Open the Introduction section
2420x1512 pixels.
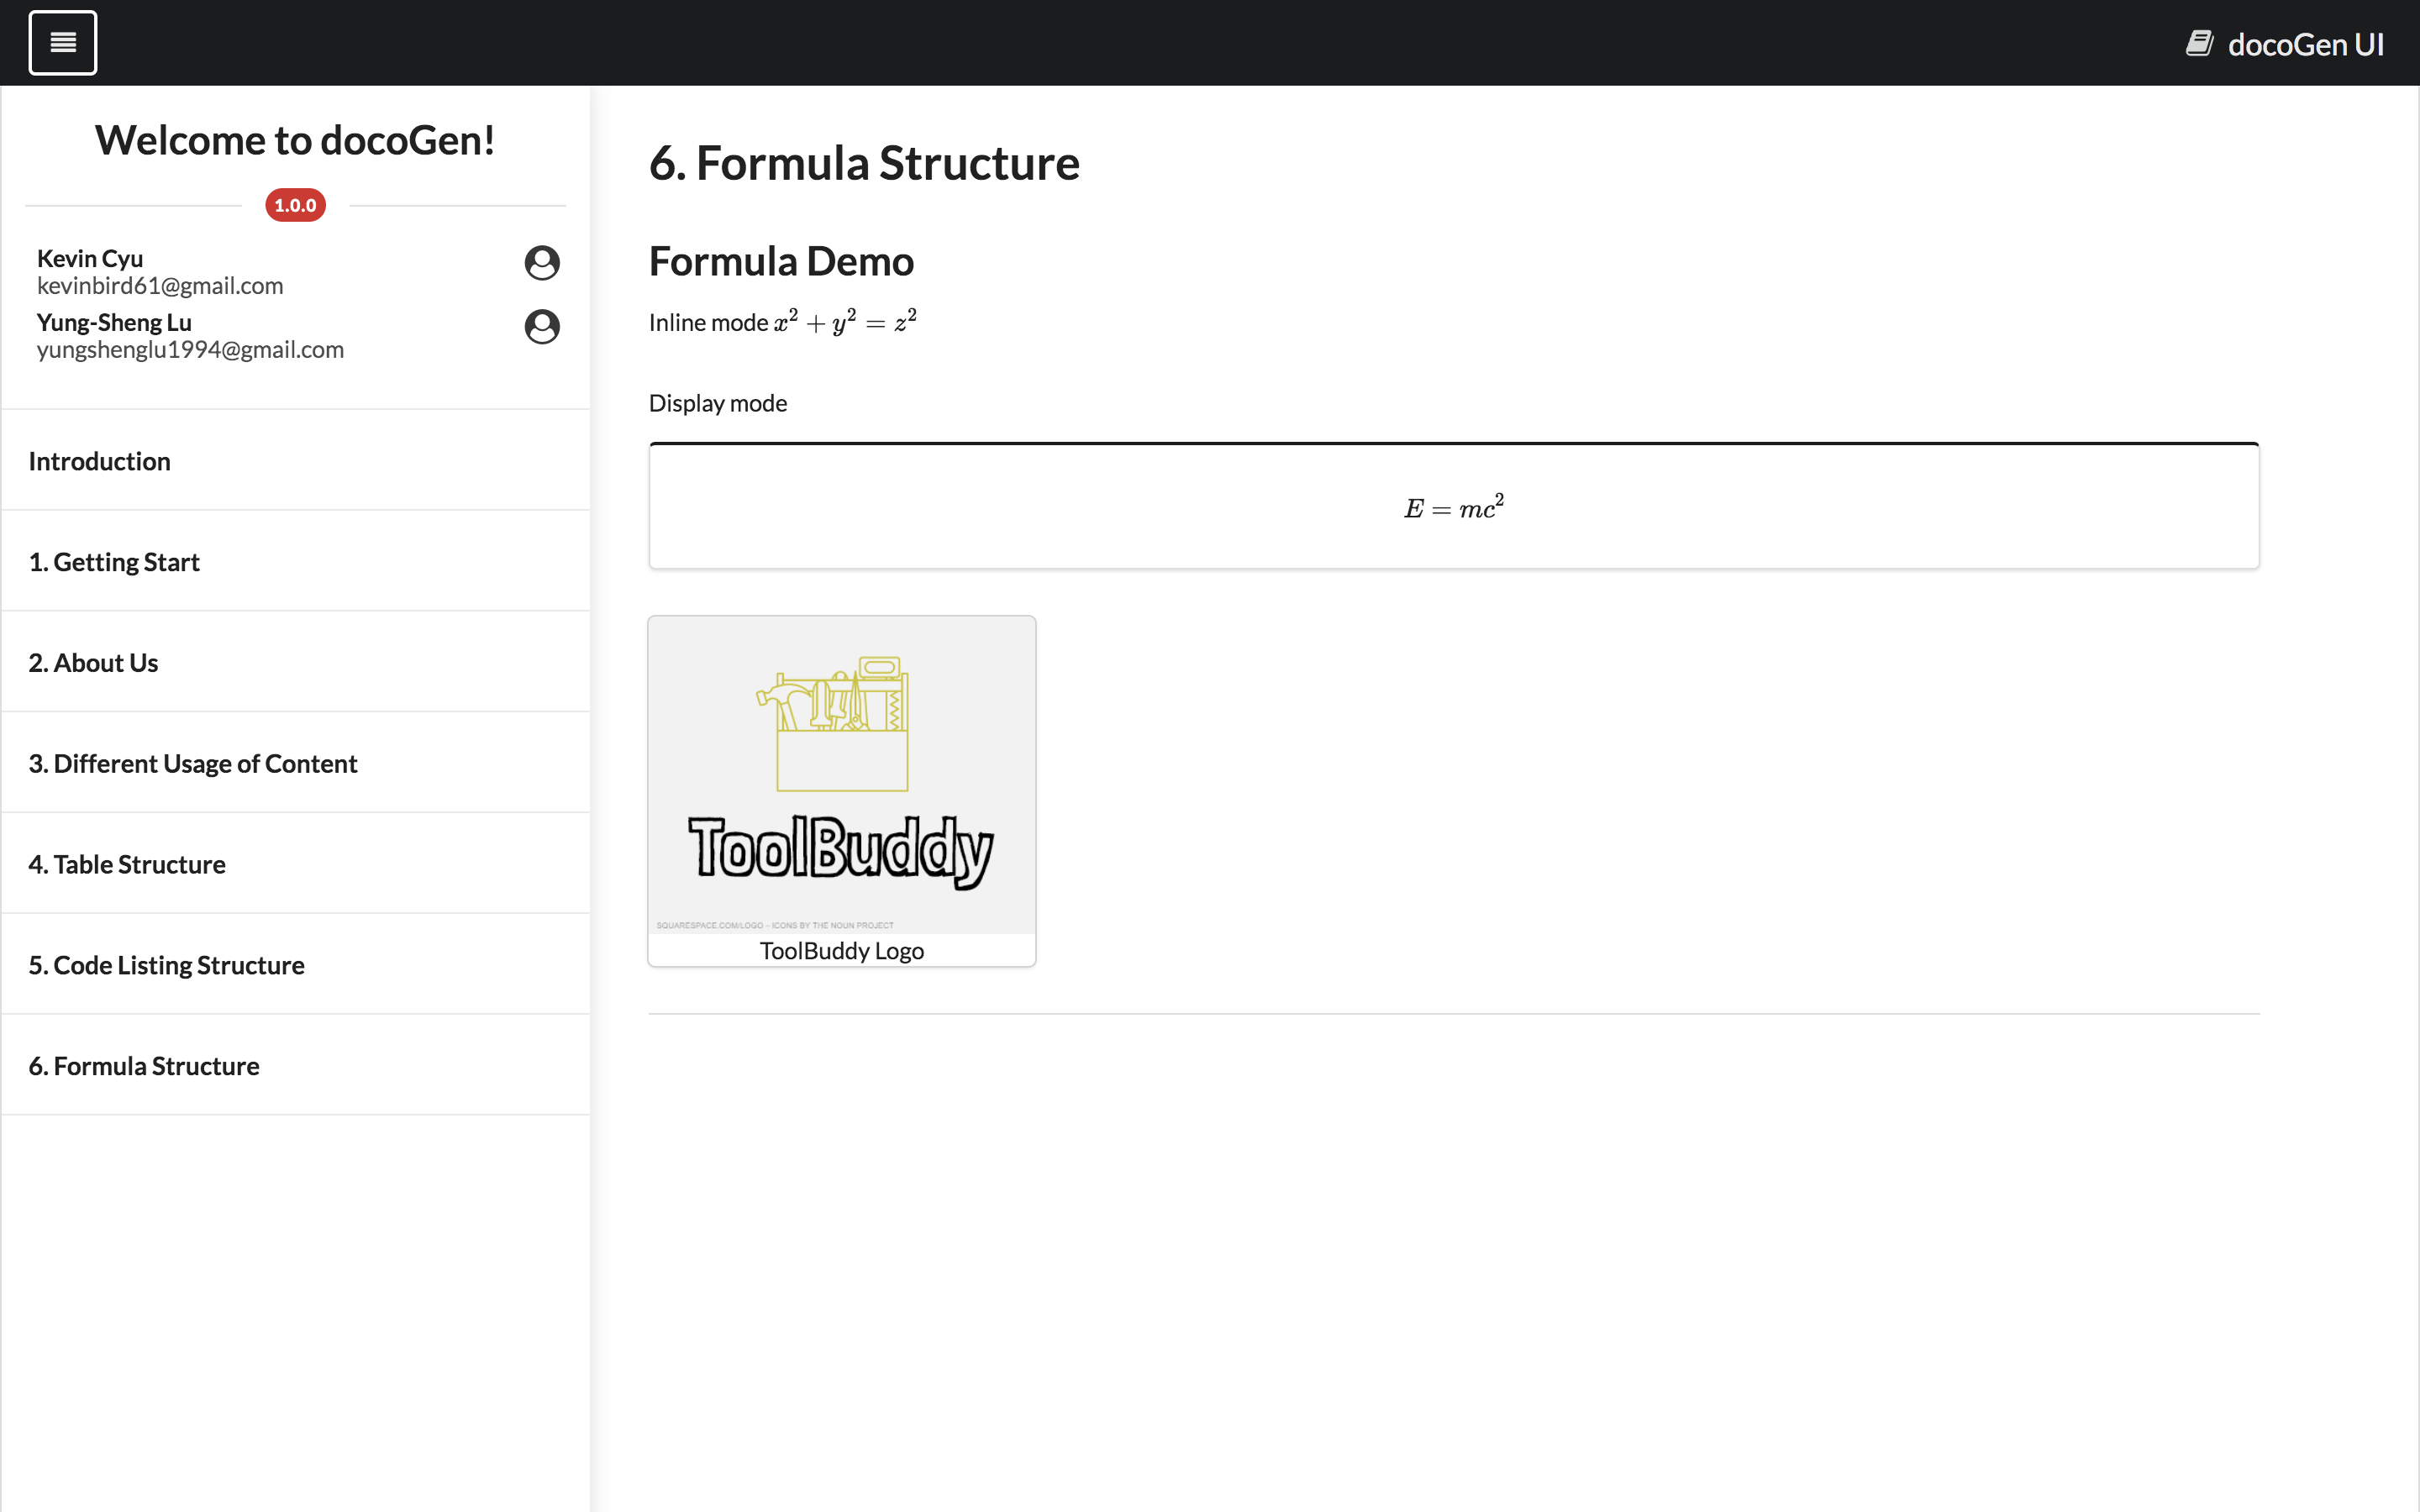point(99,461)
